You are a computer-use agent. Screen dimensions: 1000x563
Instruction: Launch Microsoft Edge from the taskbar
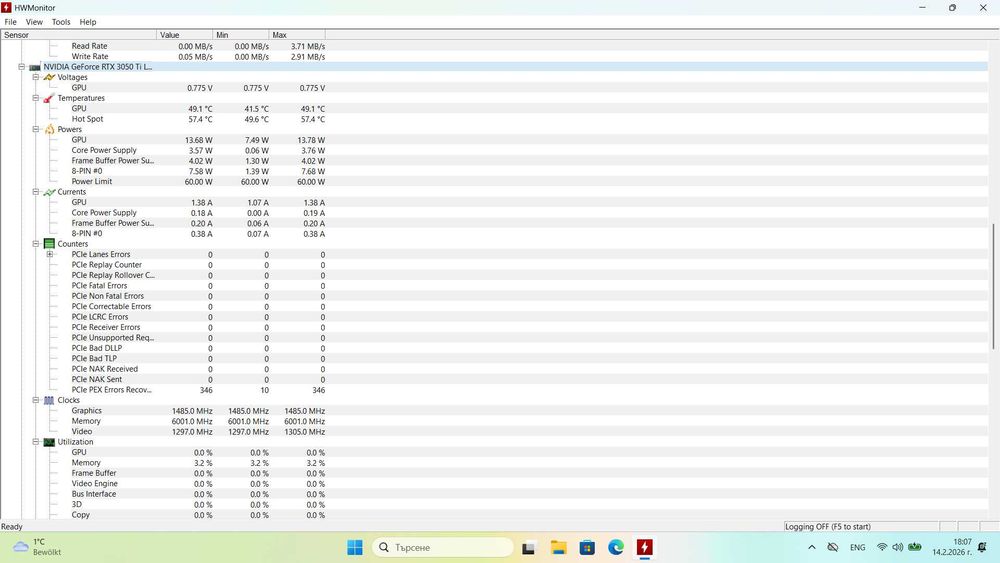click(x=615, y=547)
